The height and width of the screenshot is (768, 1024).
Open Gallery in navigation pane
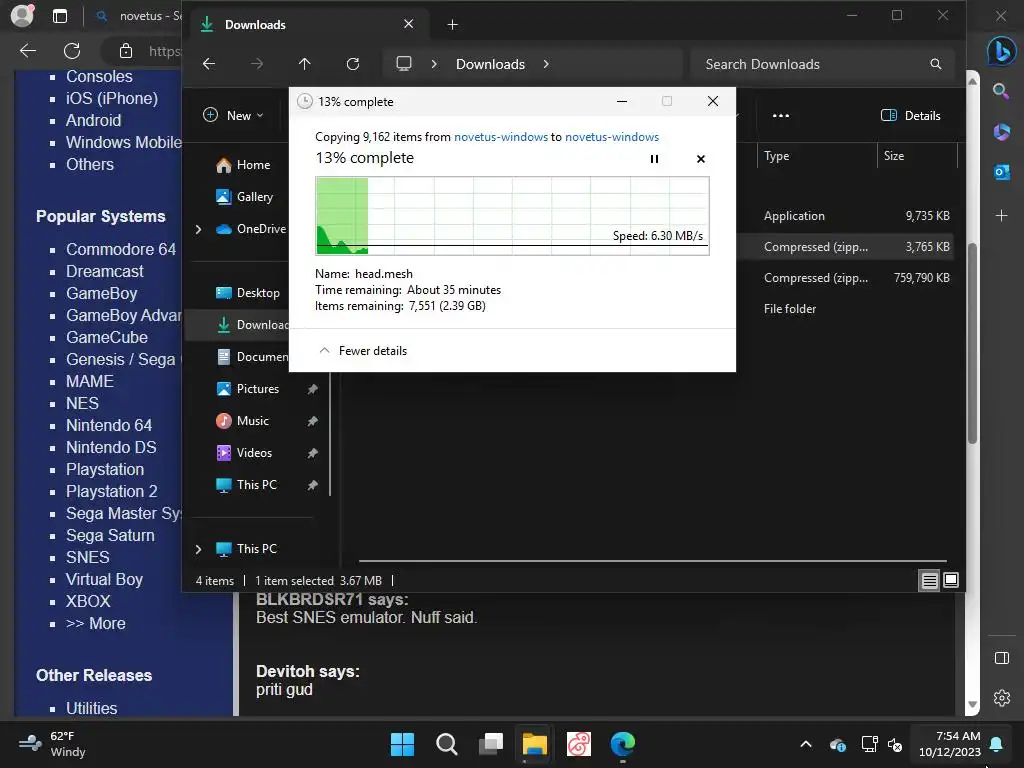point(244,197)
